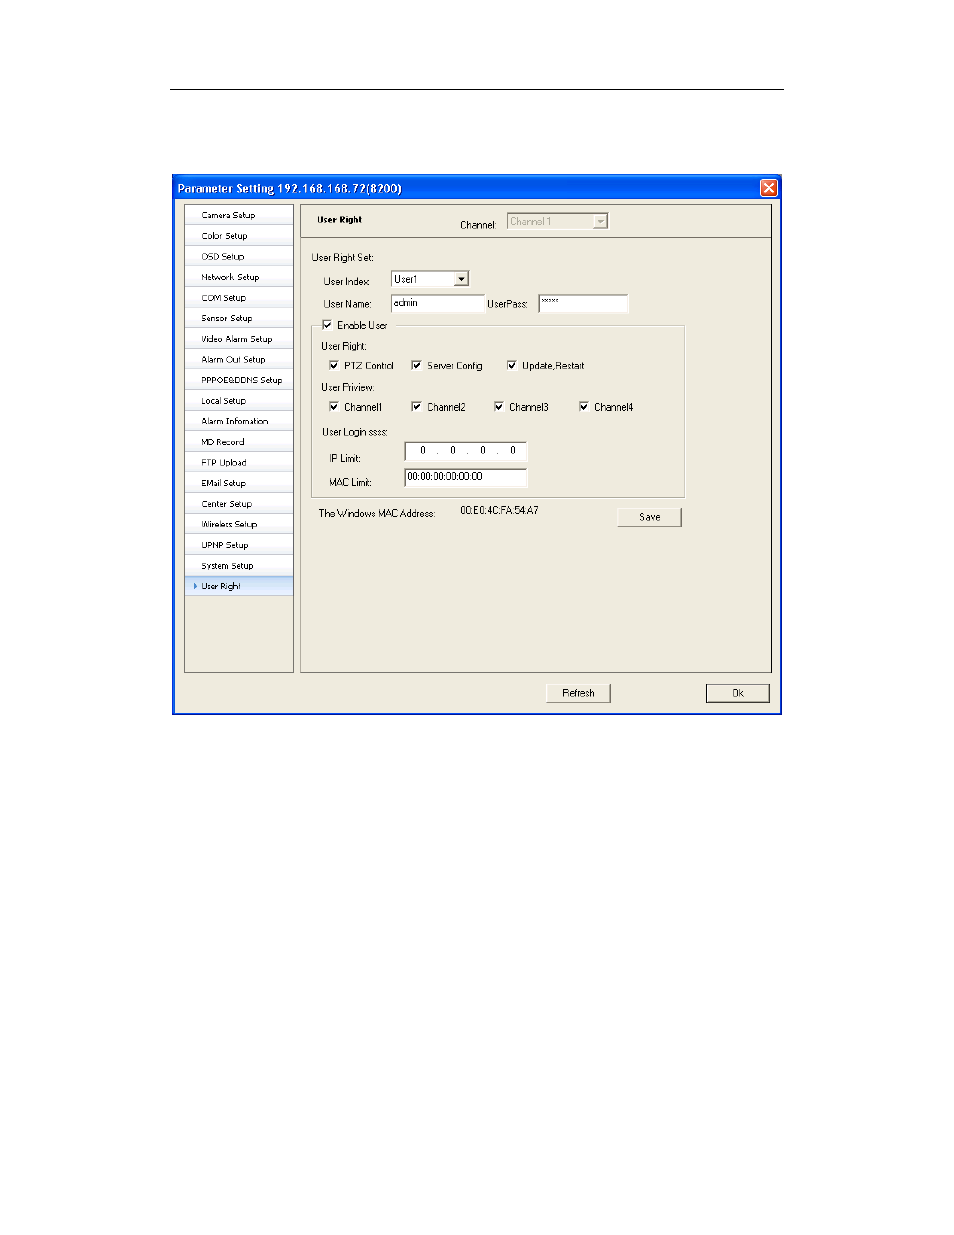The width and height of the screenshot is (954, 1235).
Task: Open the Network Setup page
Action: [x=239, y=277]
